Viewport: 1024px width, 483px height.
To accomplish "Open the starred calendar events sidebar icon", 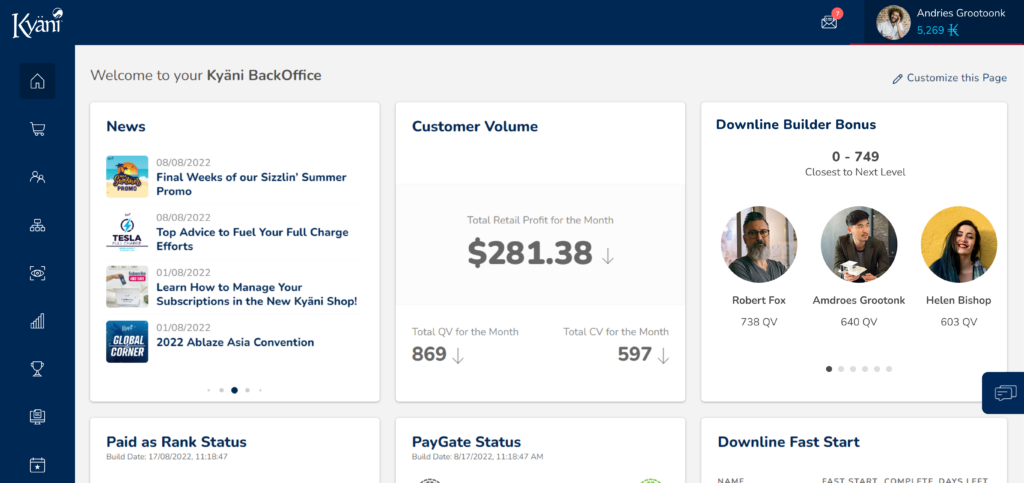I will tap(37, 465).
